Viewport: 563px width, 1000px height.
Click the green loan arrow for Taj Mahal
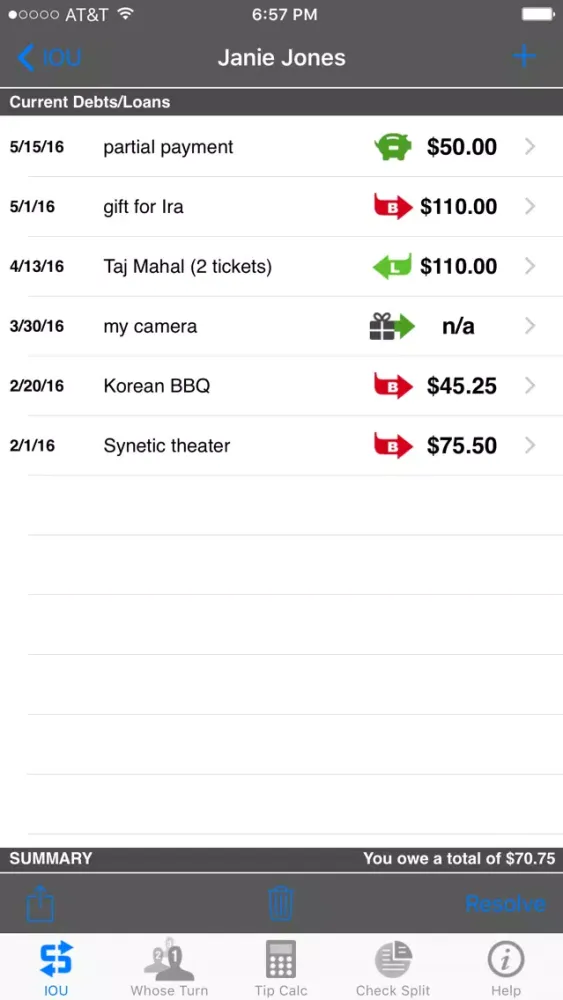[x=392, y=267]
